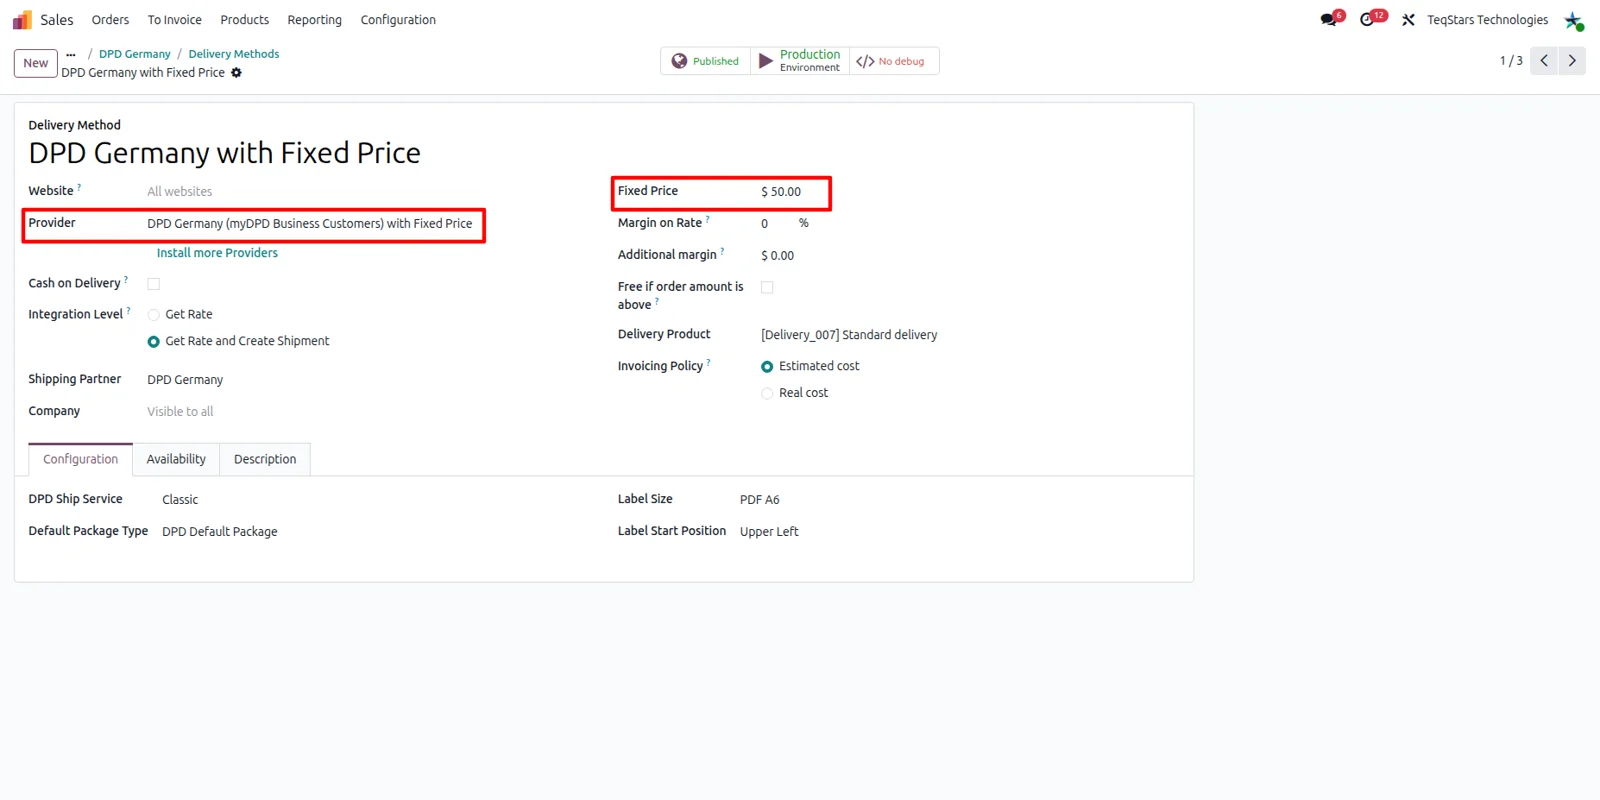Open the user avatar menu
1600x800 pixels.
pyautogui.click(x=1573, y=20)
